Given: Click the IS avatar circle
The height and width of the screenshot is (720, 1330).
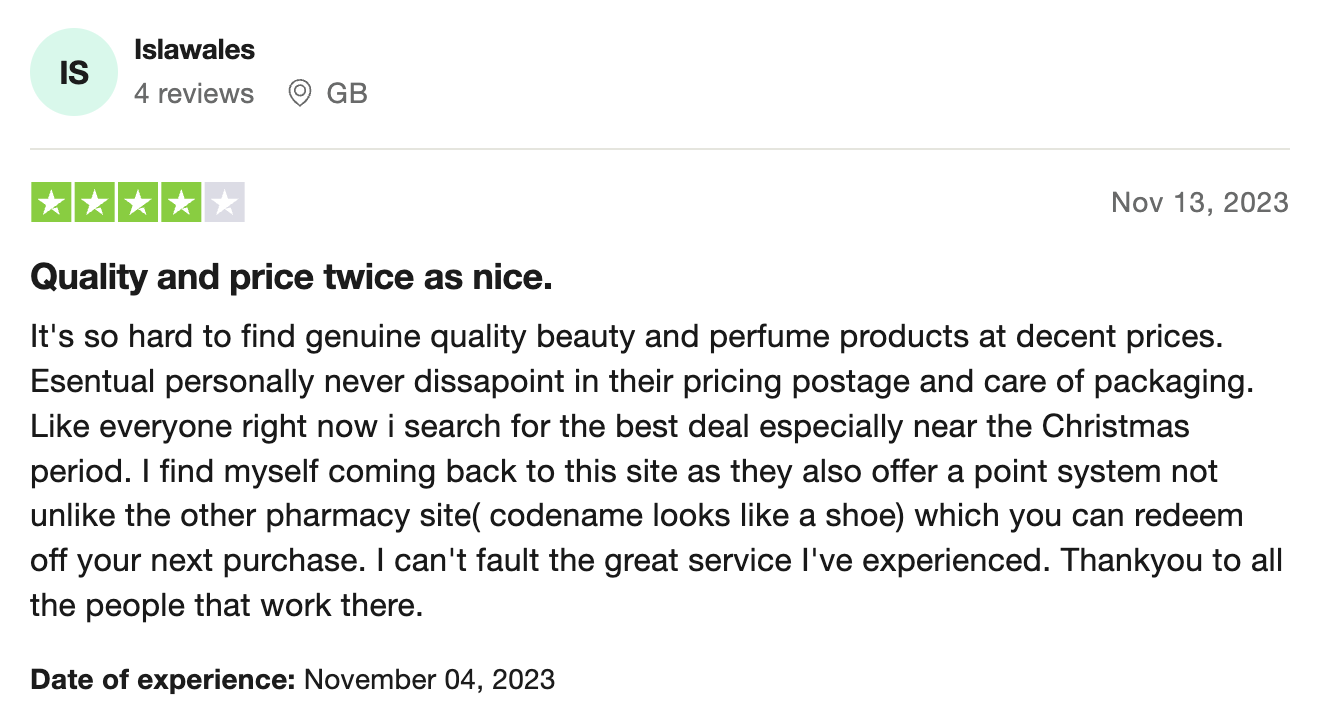Looking at the screenshot, I should (74, 72).
